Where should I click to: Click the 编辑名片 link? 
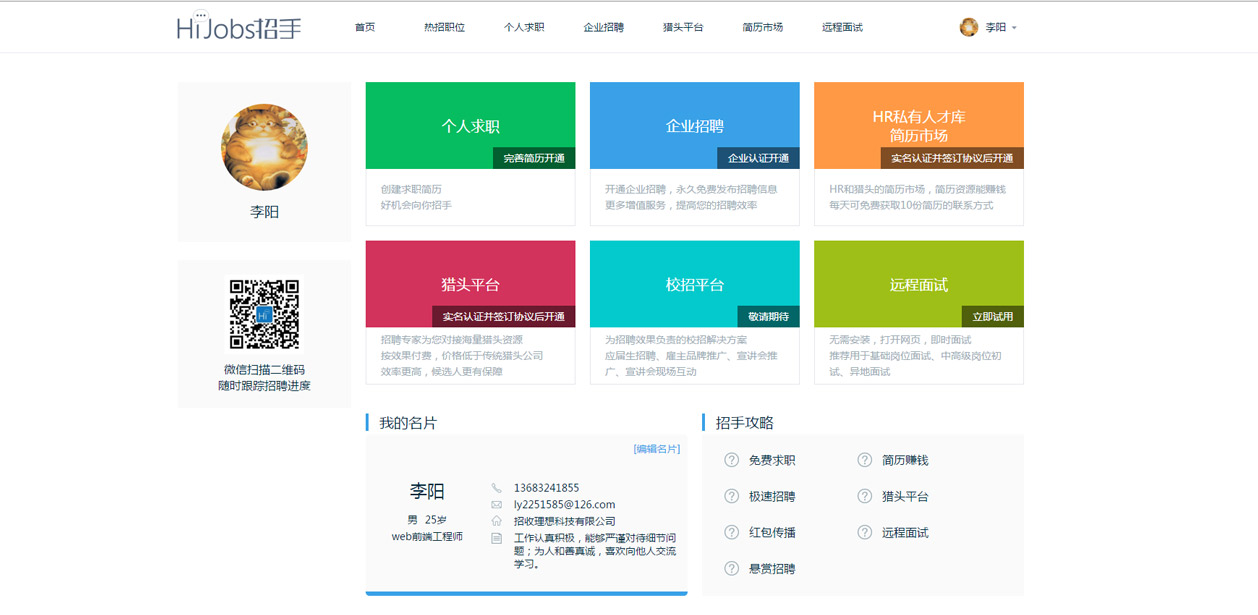coord(655,448)
